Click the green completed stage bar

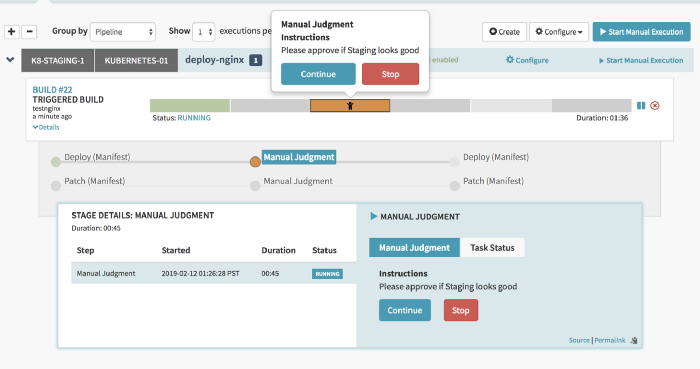[x=190, y=106]
